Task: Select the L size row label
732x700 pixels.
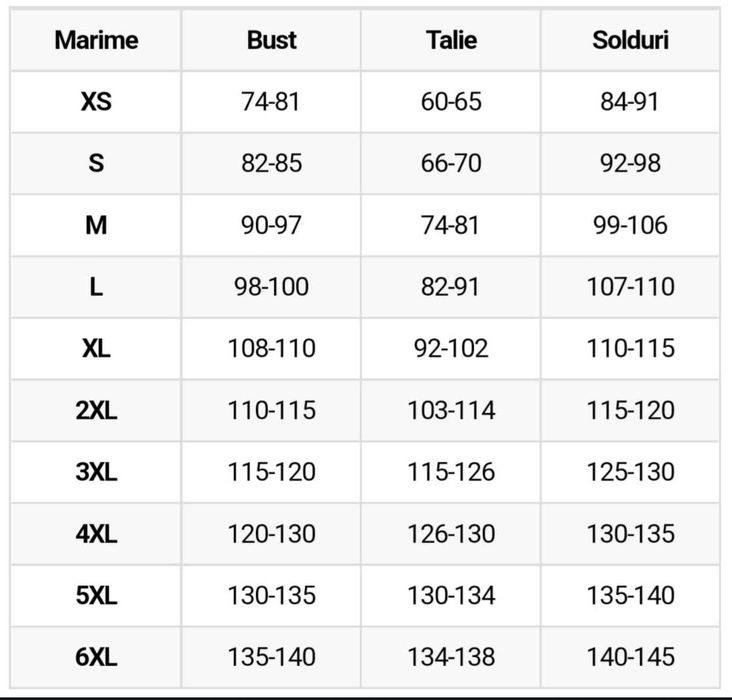Action: 96,287
